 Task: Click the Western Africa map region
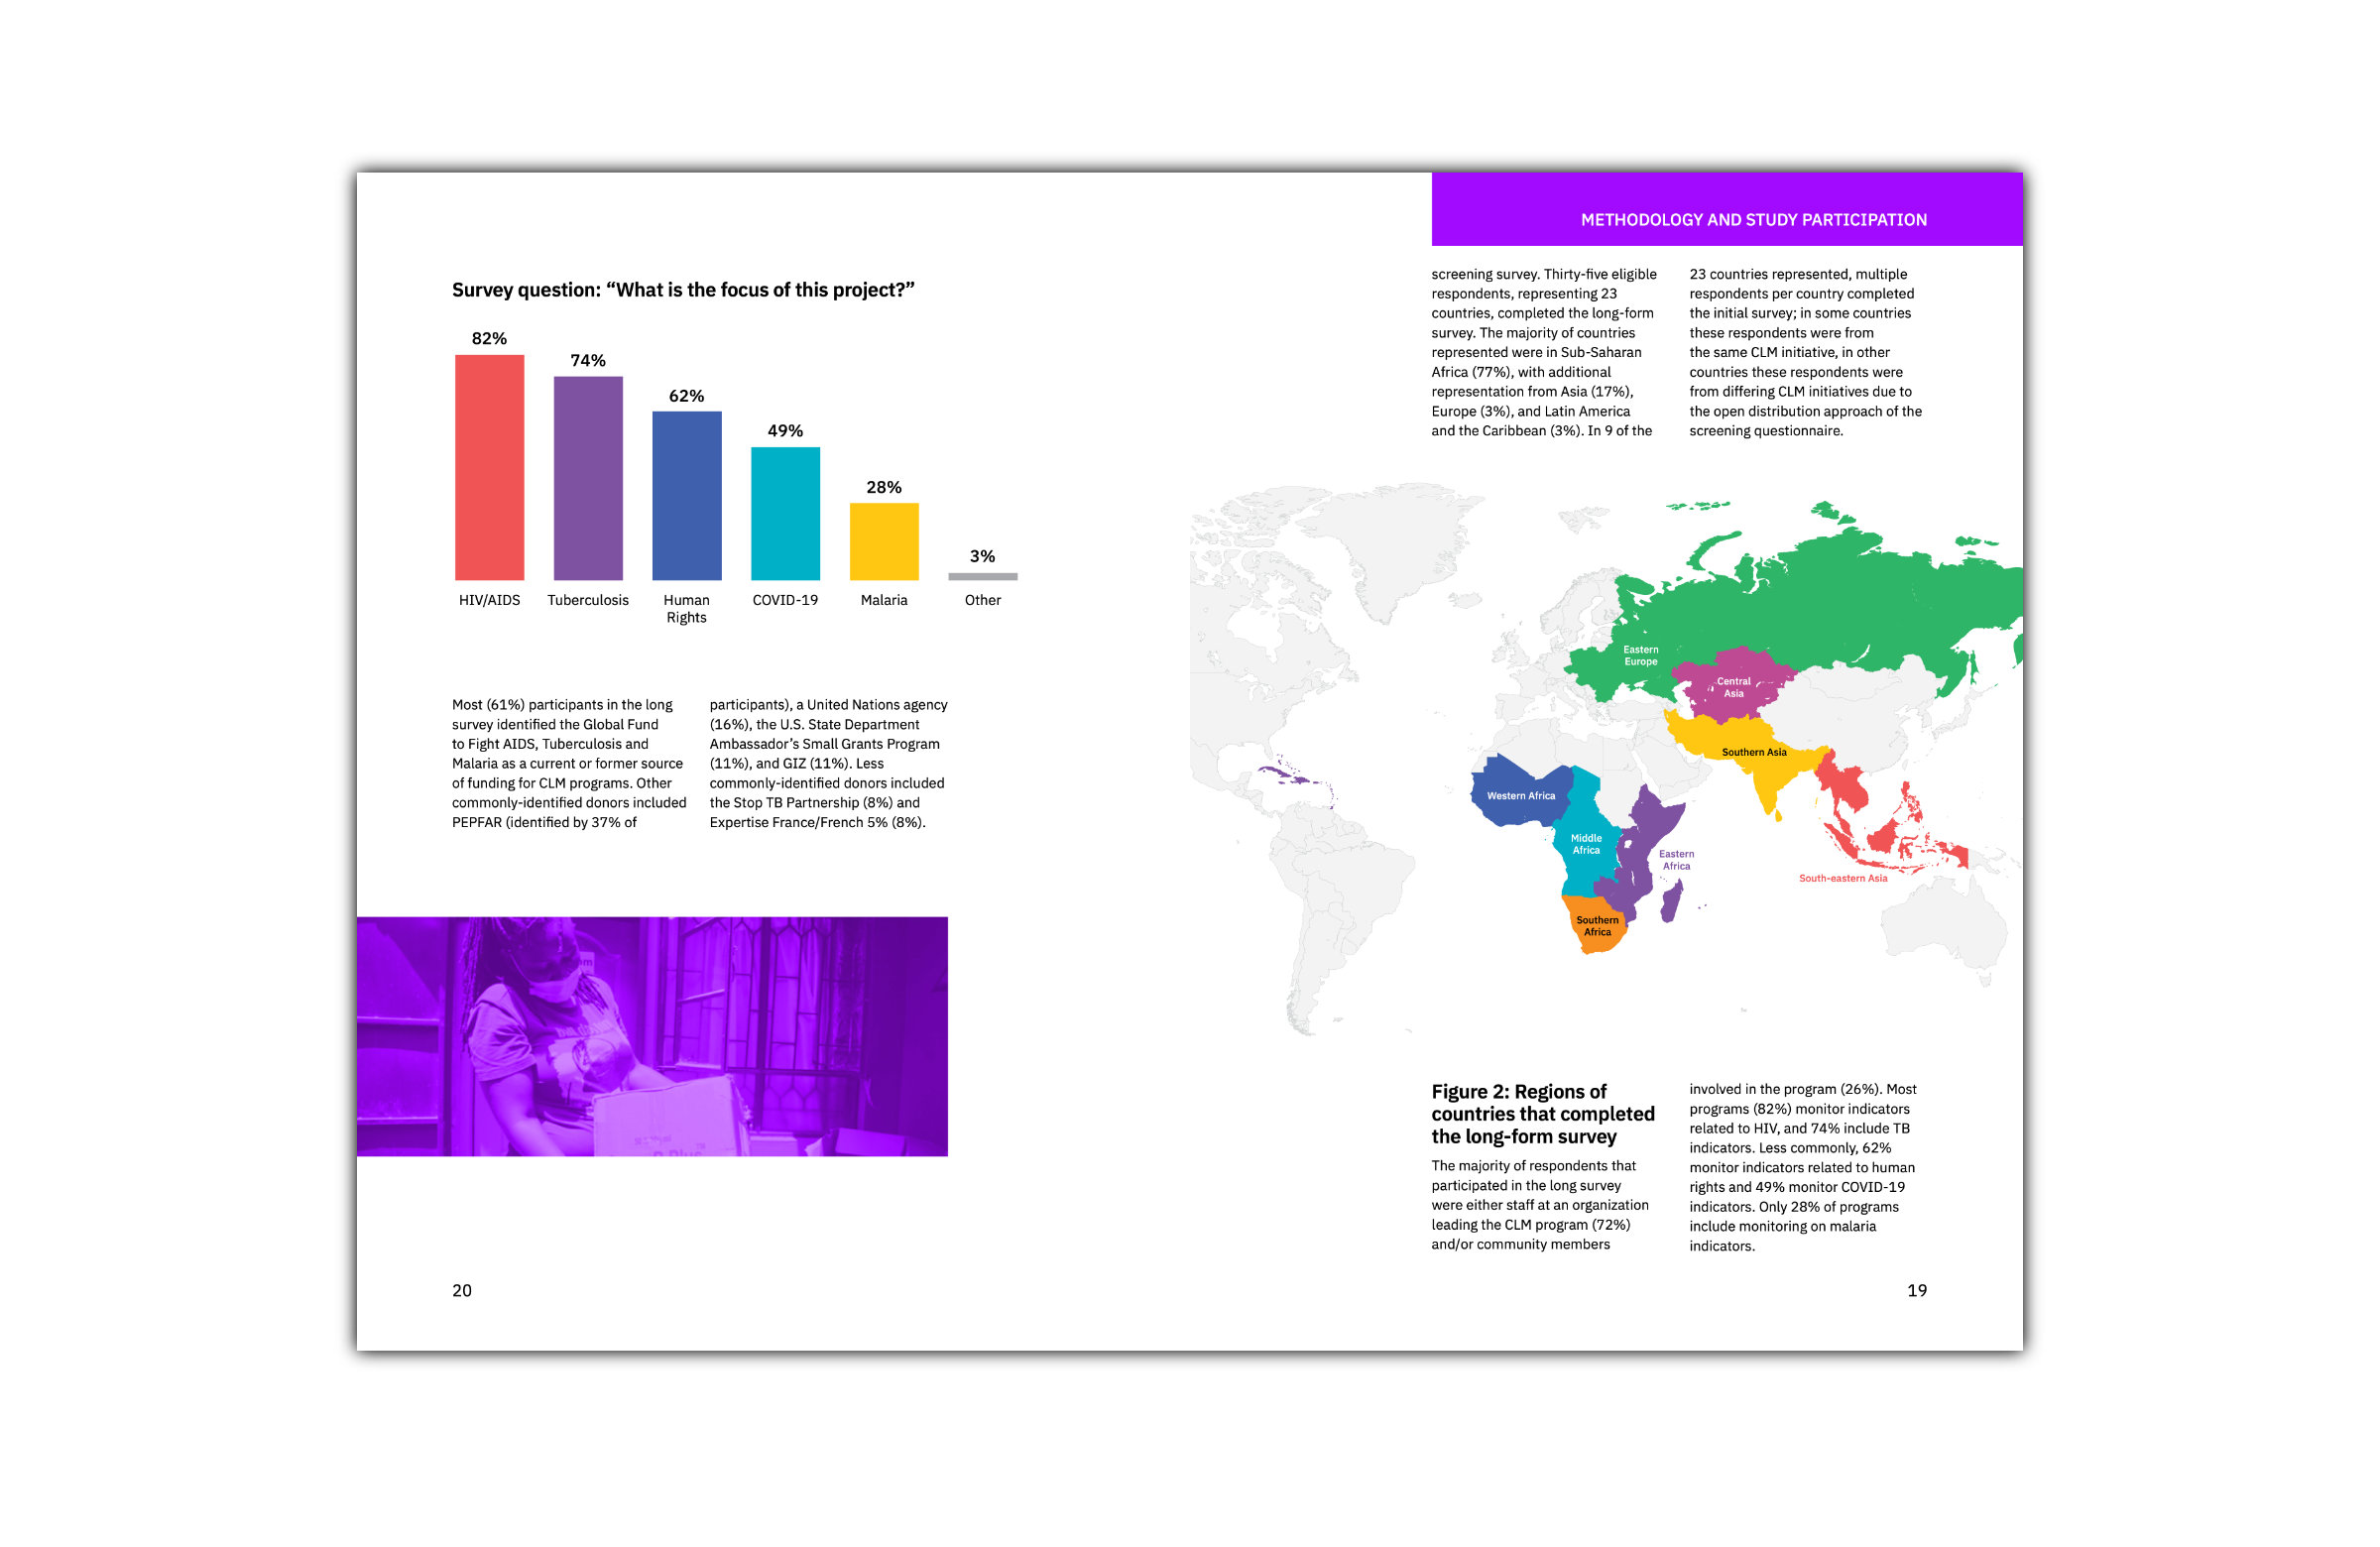[x=1520, y=796]
